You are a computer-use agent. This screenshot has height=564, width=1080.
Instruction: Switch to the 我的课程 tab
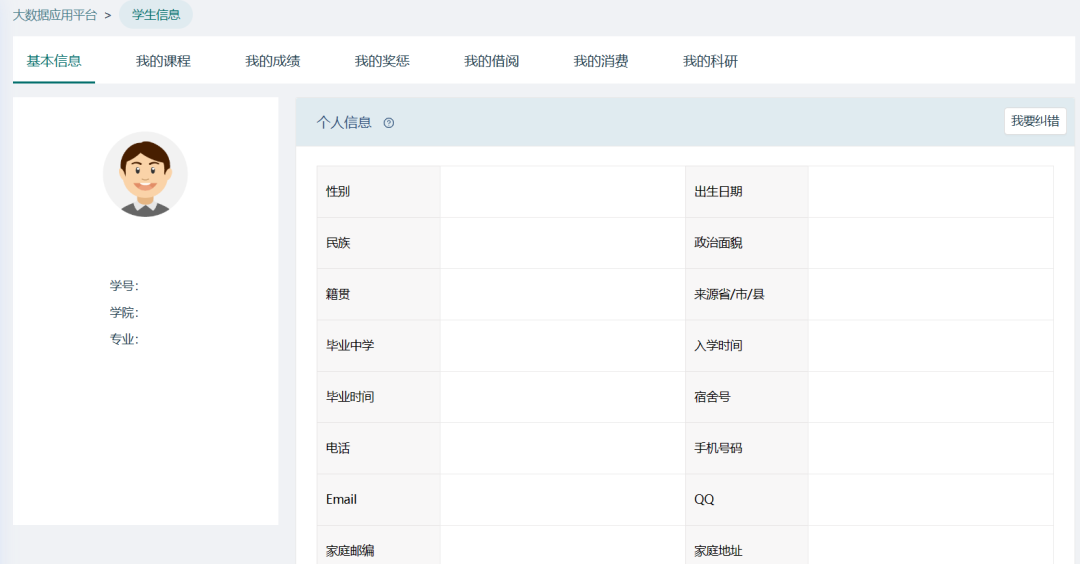tap(163, 61)
